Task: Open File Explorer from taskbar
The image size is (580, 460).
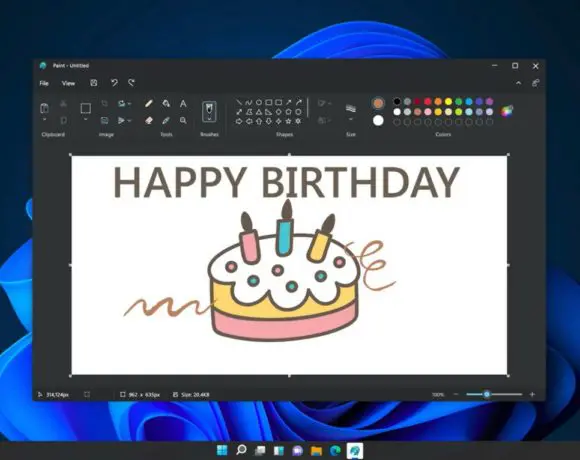Action: point(316,450)
